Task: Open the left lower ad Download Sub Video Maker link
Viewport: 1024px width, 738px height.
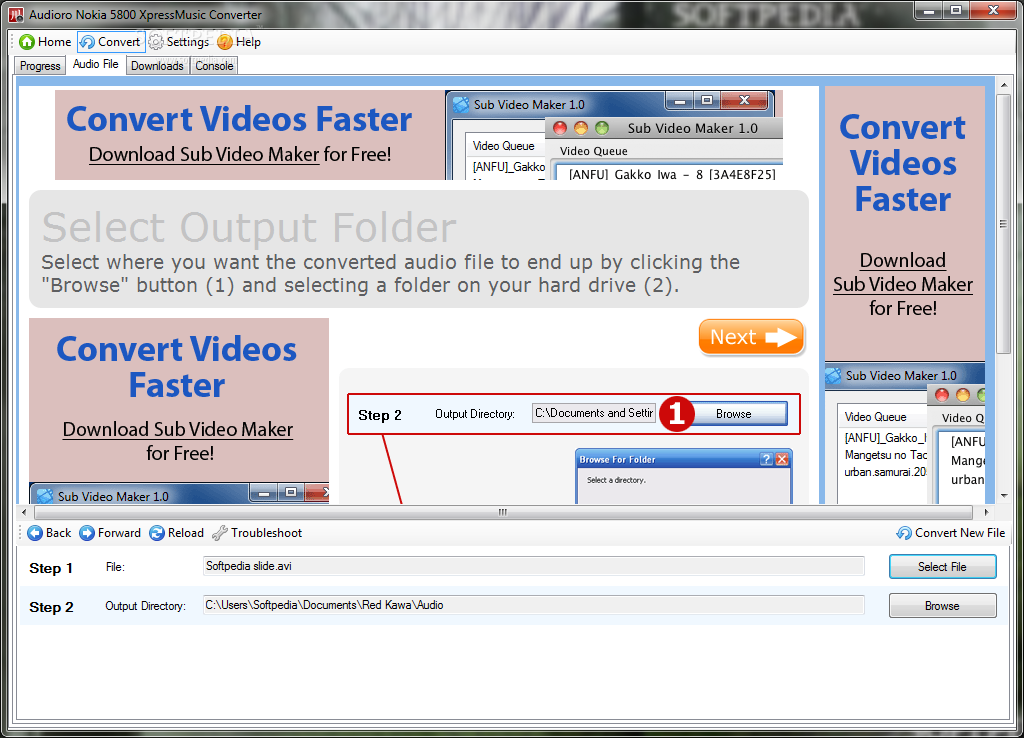Action: point(178,429)
